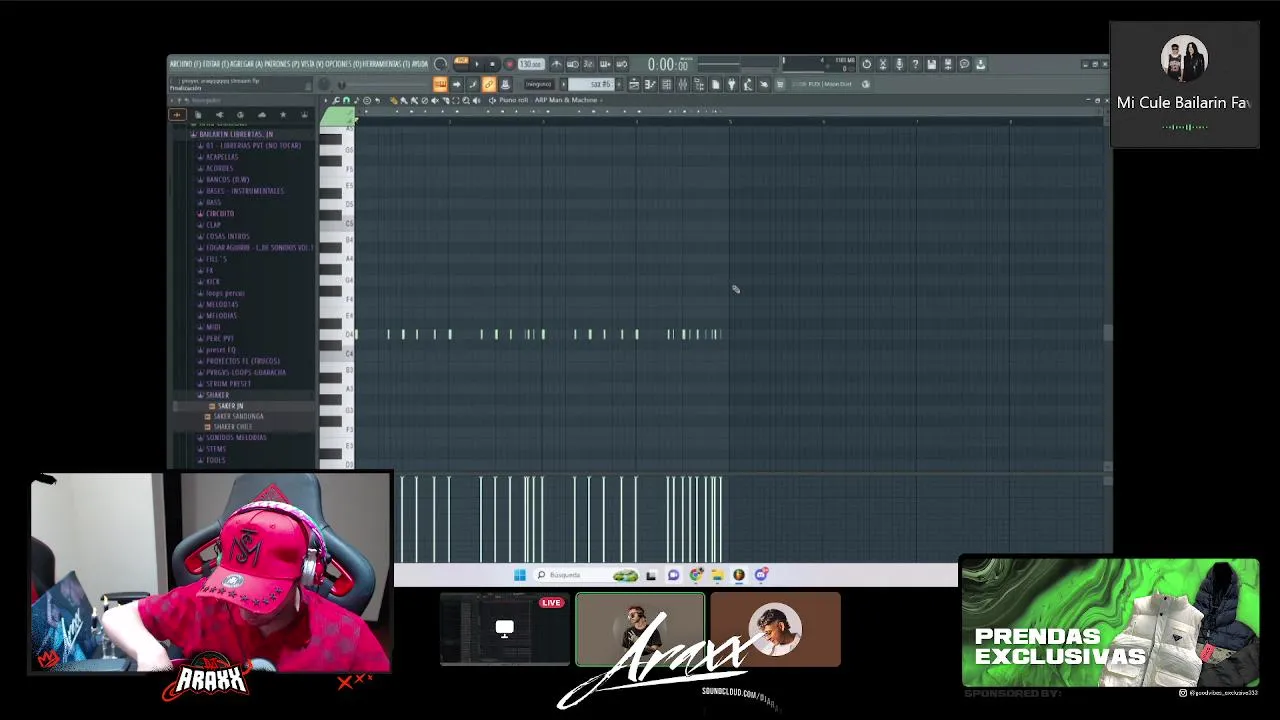Click the stop button in transport
1280x720 pixels.
492,64
